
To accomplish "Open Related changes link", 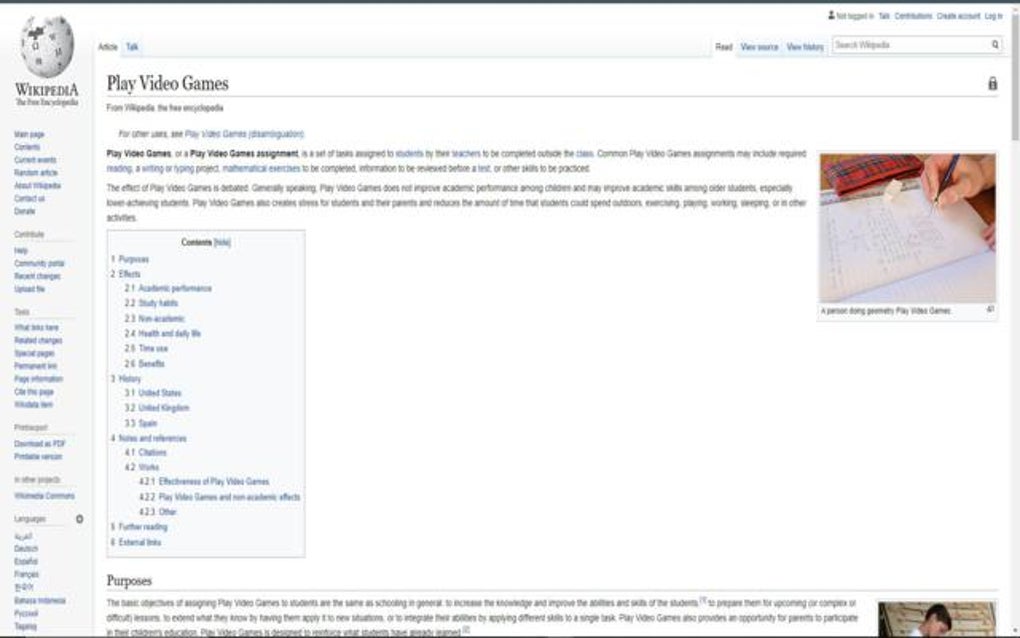I will pos(38,341).
